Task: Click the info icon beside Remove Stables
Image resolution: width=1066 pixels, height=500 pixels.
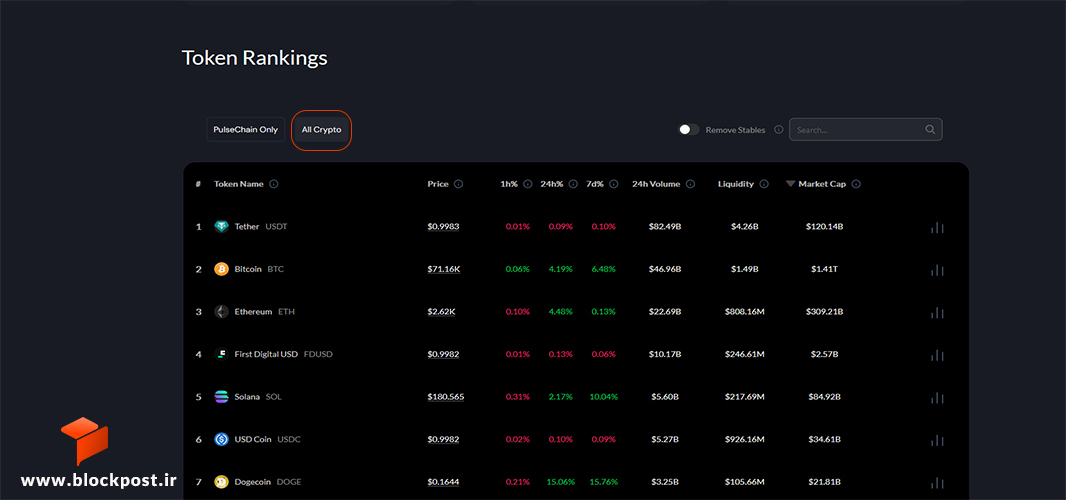Action: point(778,129)
